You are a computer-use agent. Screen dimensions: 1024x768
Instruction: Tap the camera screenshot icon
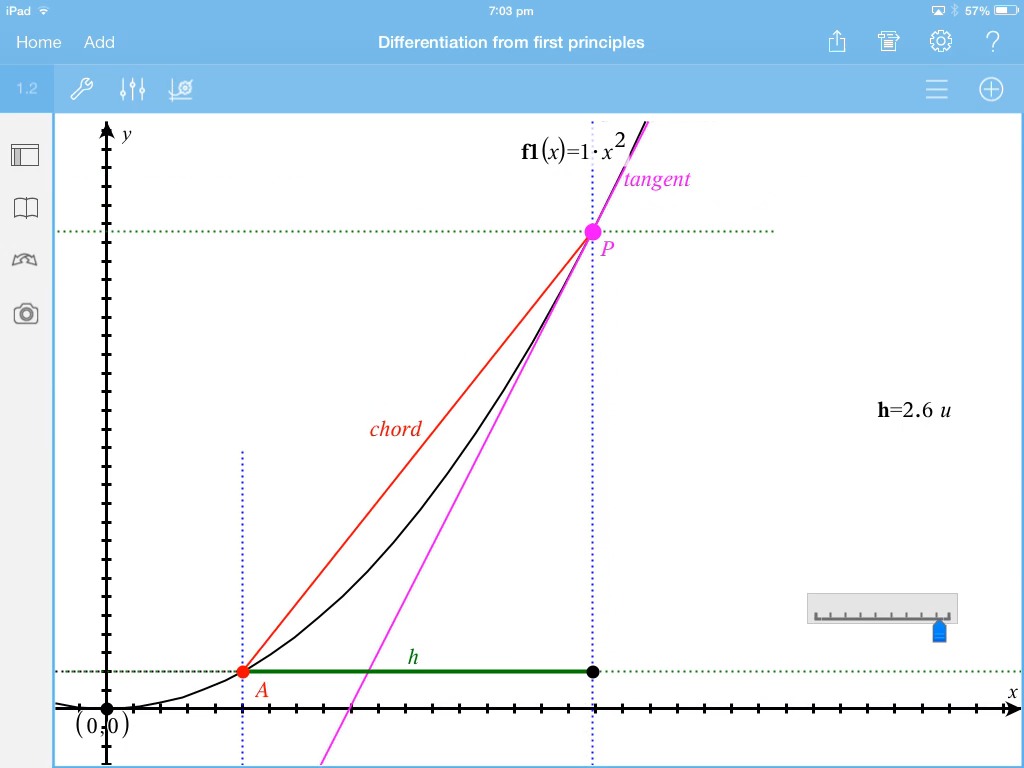[x=25, y=314]
